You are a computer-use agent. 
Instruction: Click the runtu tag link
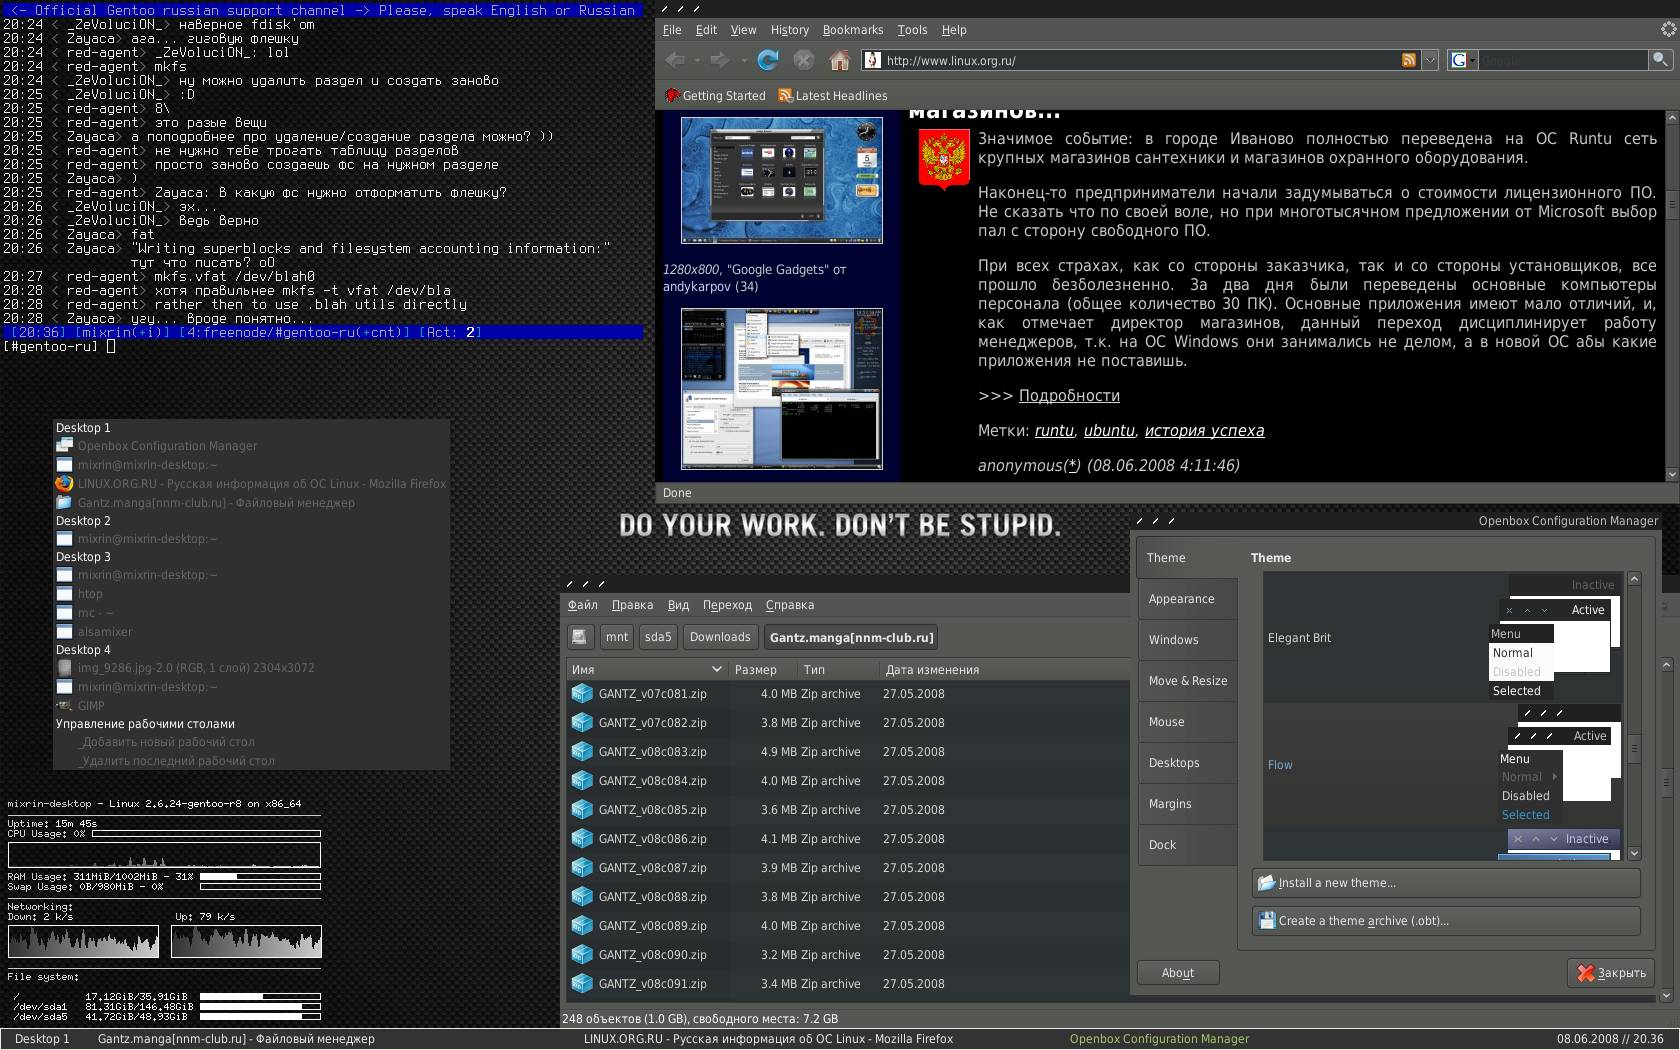click(1054, 431)
